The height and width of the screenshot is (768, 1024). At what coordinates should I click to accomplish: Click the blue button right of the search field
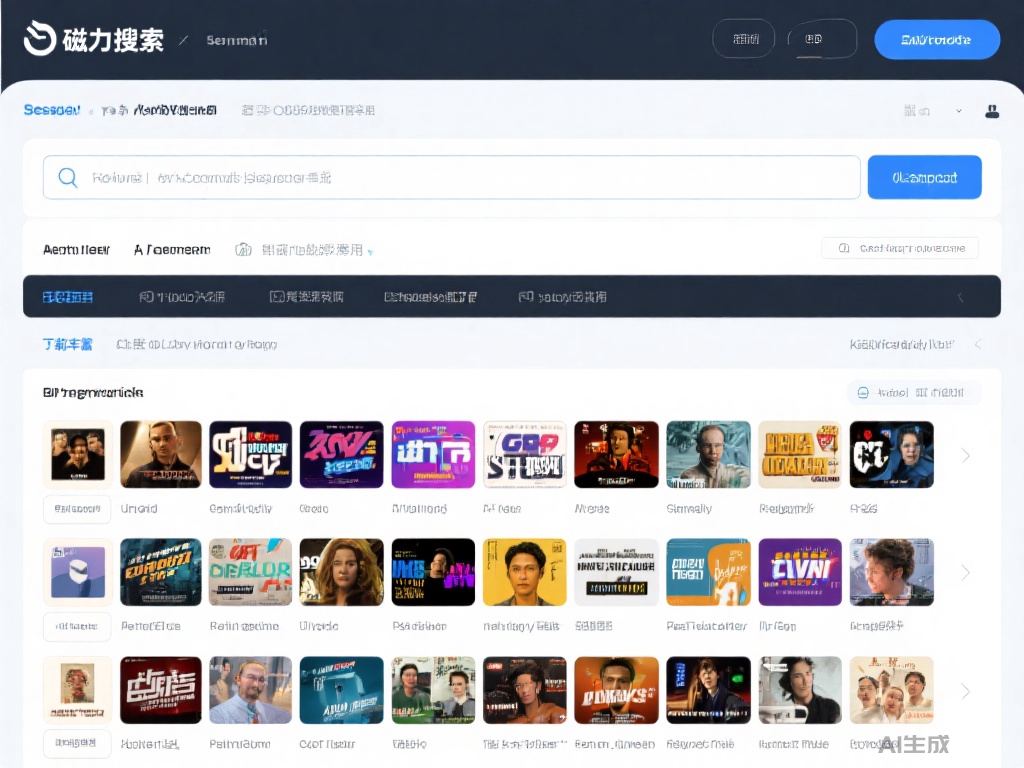pos(924,177)
